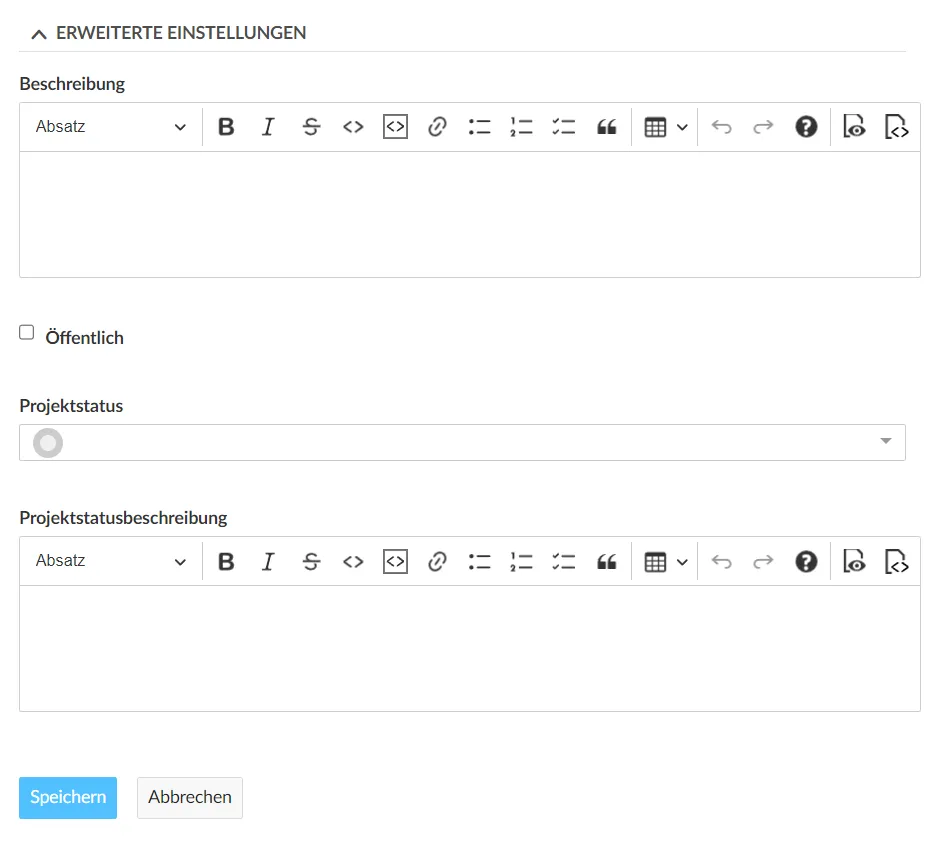The height and width of the screenshot is (843, 930).
Task: Apply italic in the Beschreibung editor
Action: [268, 127]
